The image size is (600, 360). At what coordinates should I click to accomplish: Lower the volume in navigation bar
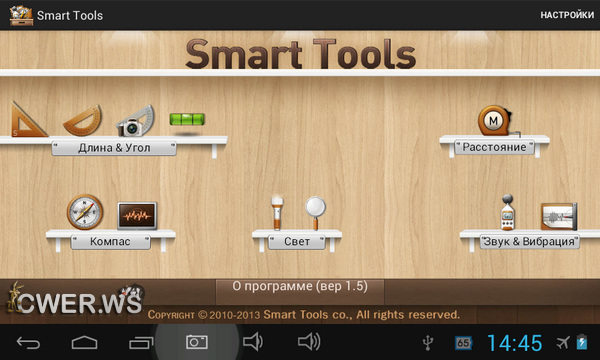(x=253, y=342)
